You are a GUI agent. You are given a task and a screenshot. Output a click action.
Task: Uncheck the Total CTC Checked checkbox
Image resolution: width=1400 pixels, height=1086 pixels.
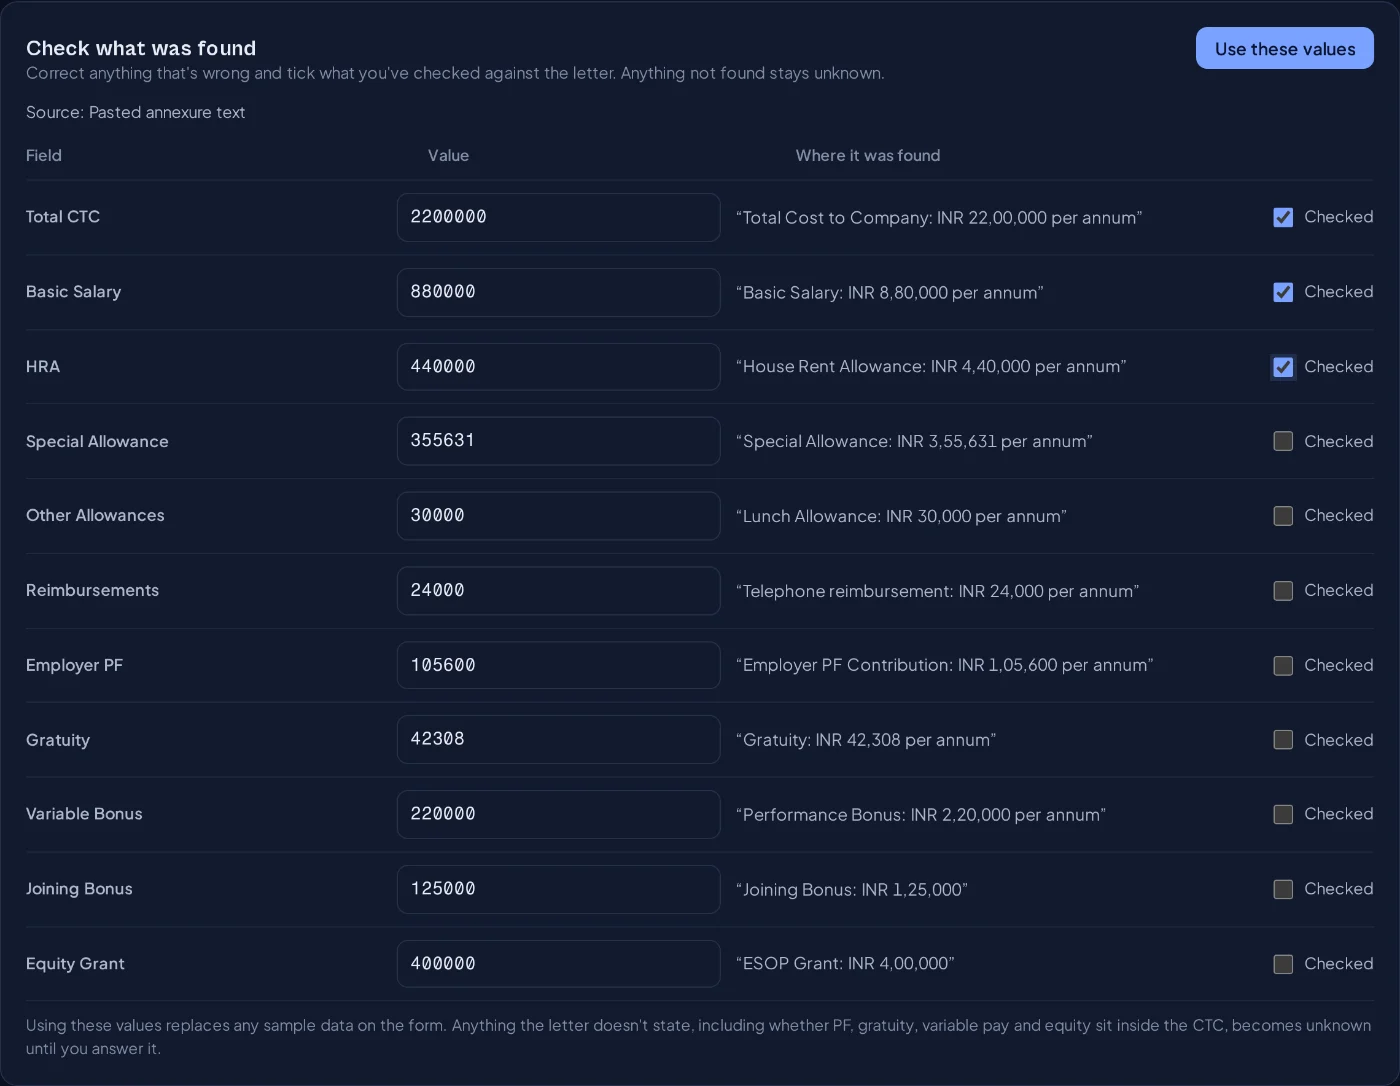click(x=1283, y=217)
